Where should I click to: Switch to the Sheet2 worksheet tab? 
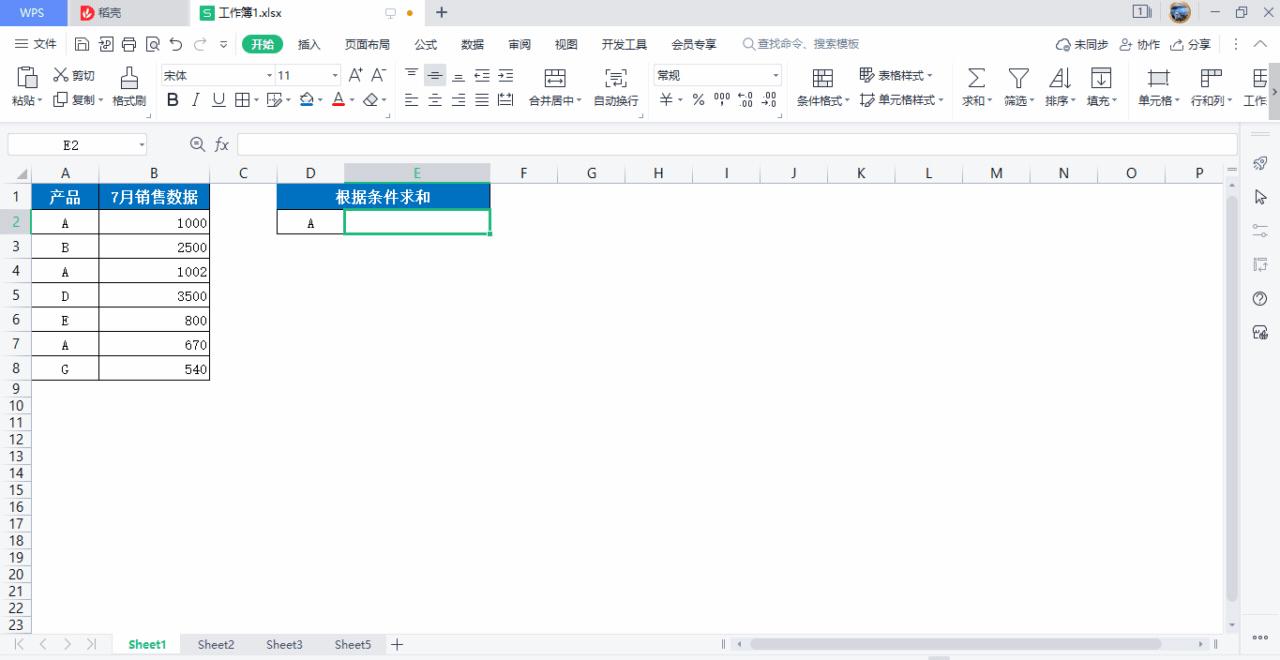pyautogui.click(x=216, y=645)
